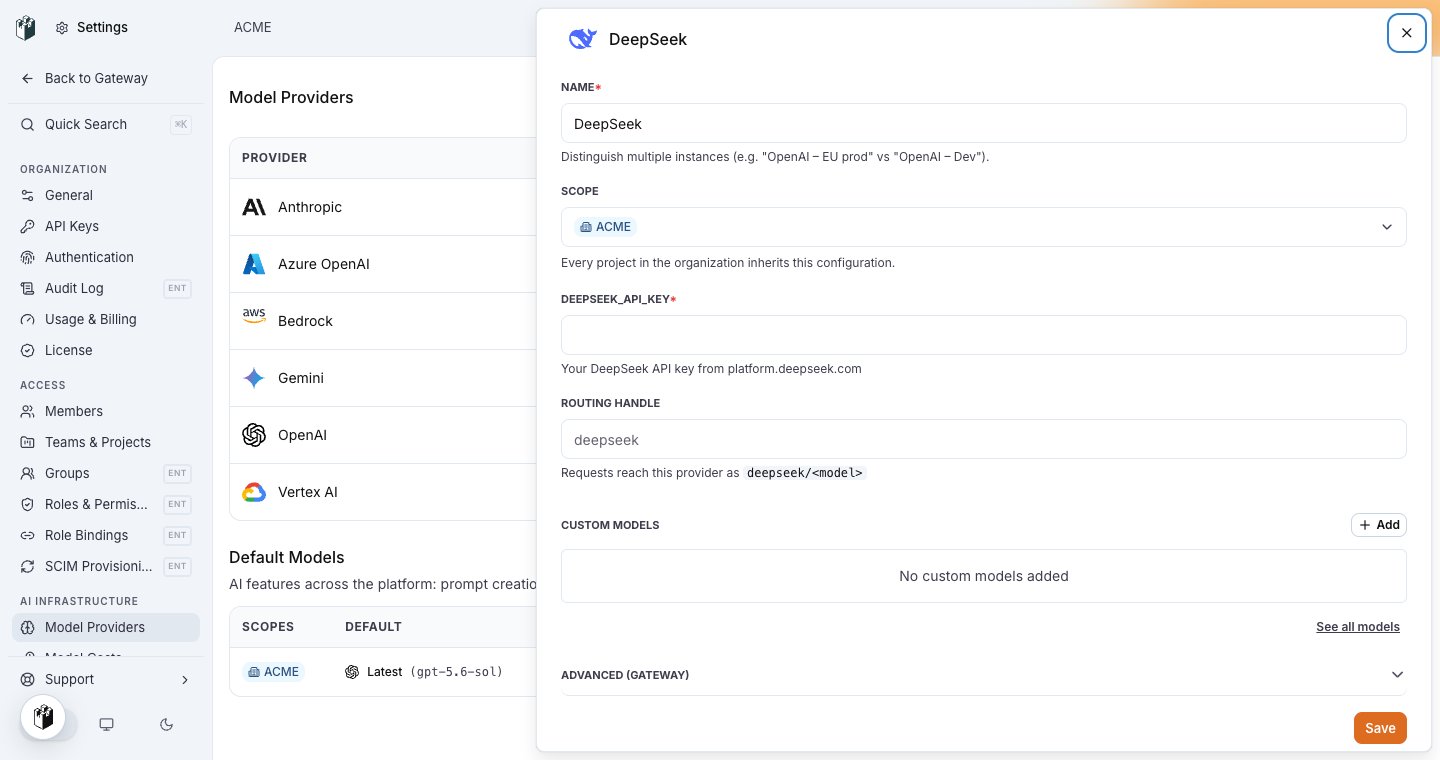Select the Vertex AI provider row text
Screen dimensions: 1440x760
pyautogui.click(x=308, y=492)
